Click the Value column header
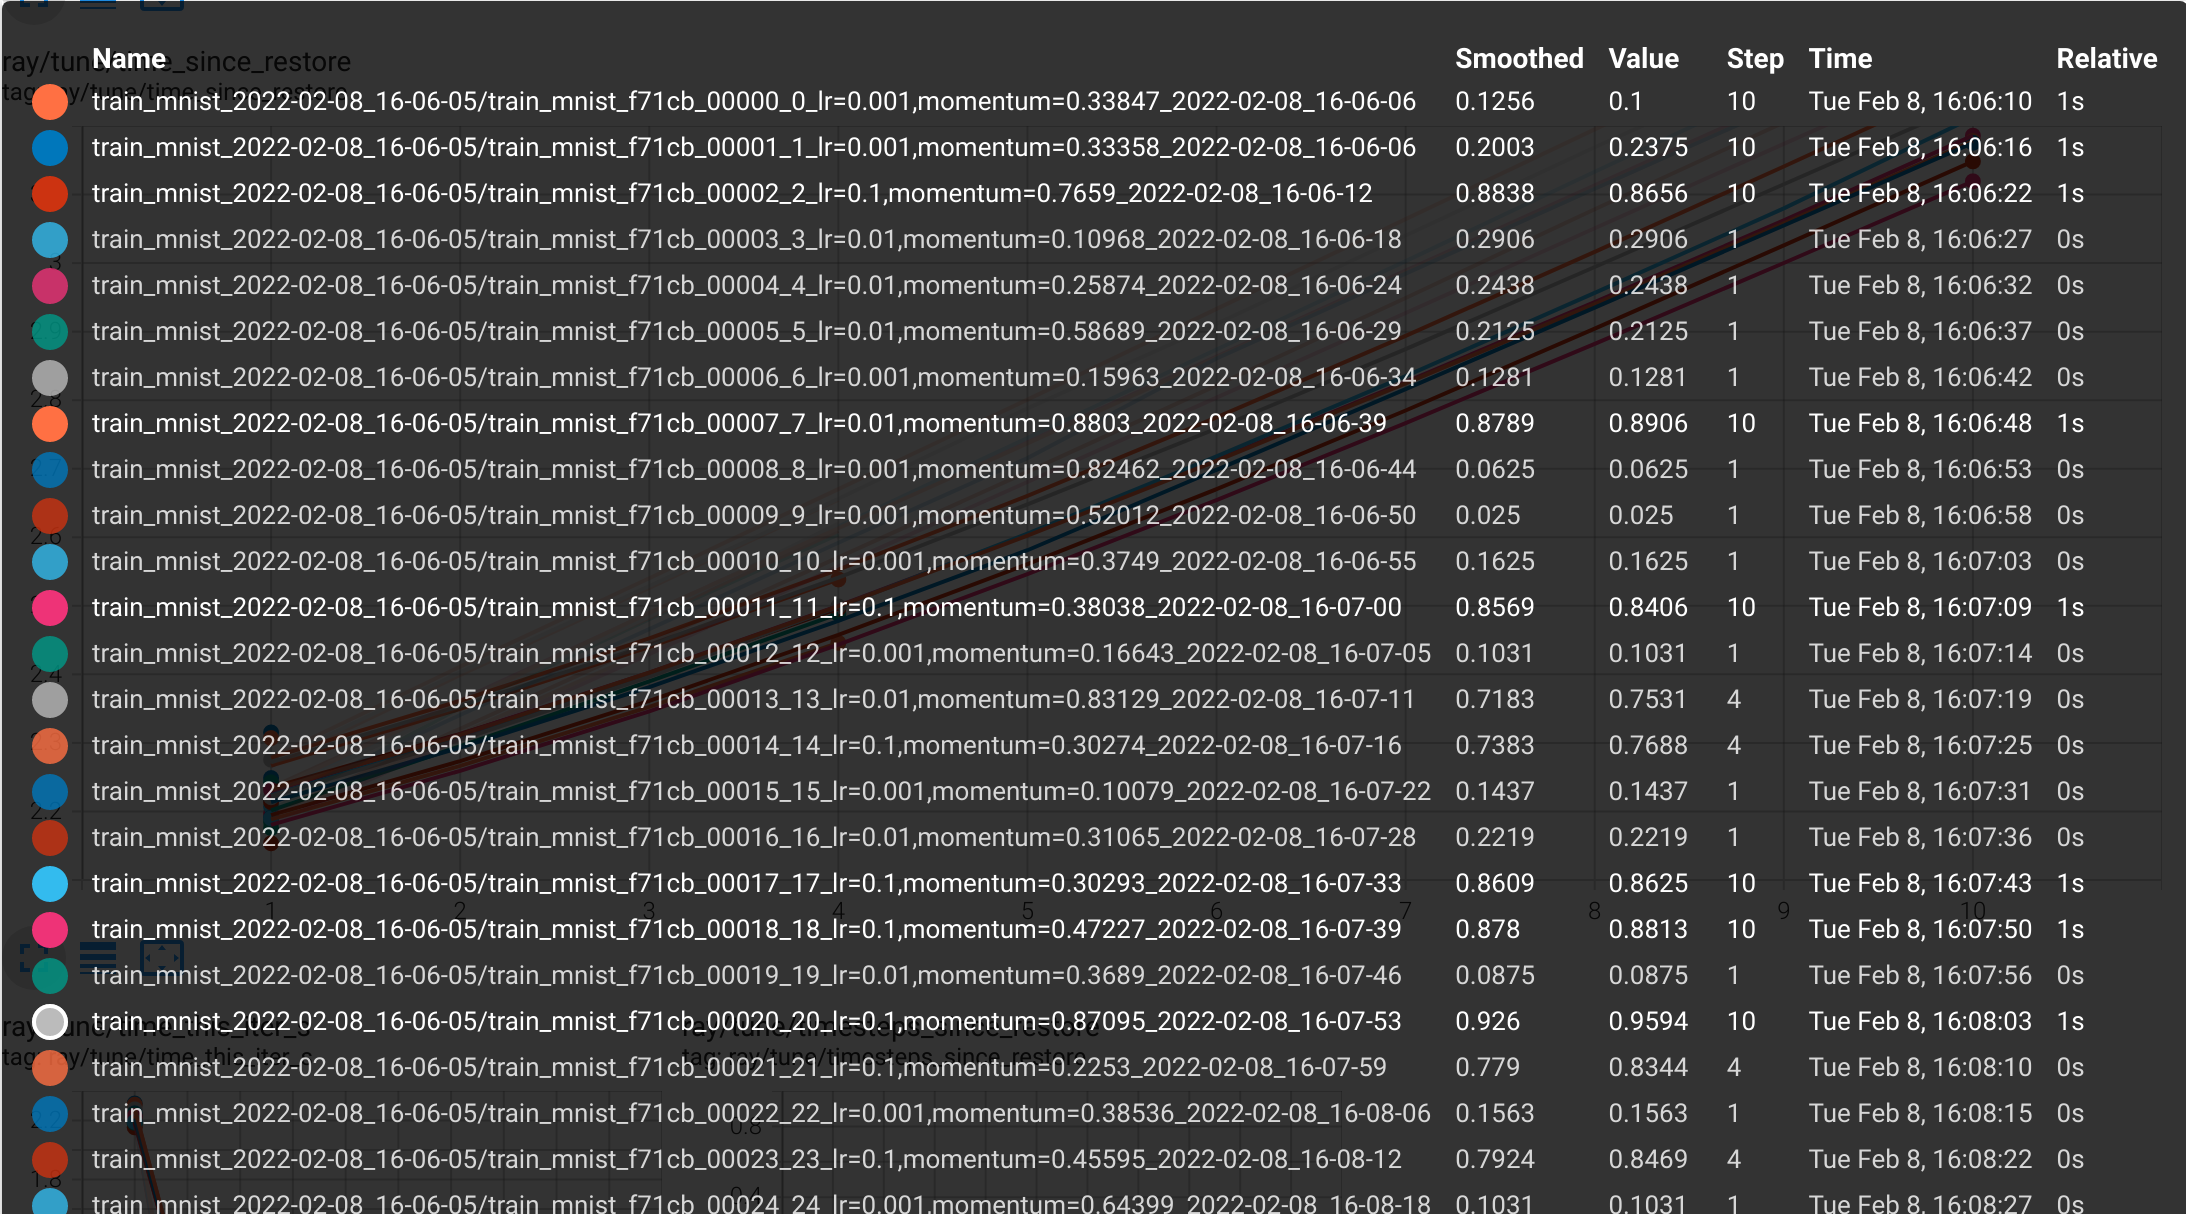This screenshot has width=2186, height=1214. 1643,58
